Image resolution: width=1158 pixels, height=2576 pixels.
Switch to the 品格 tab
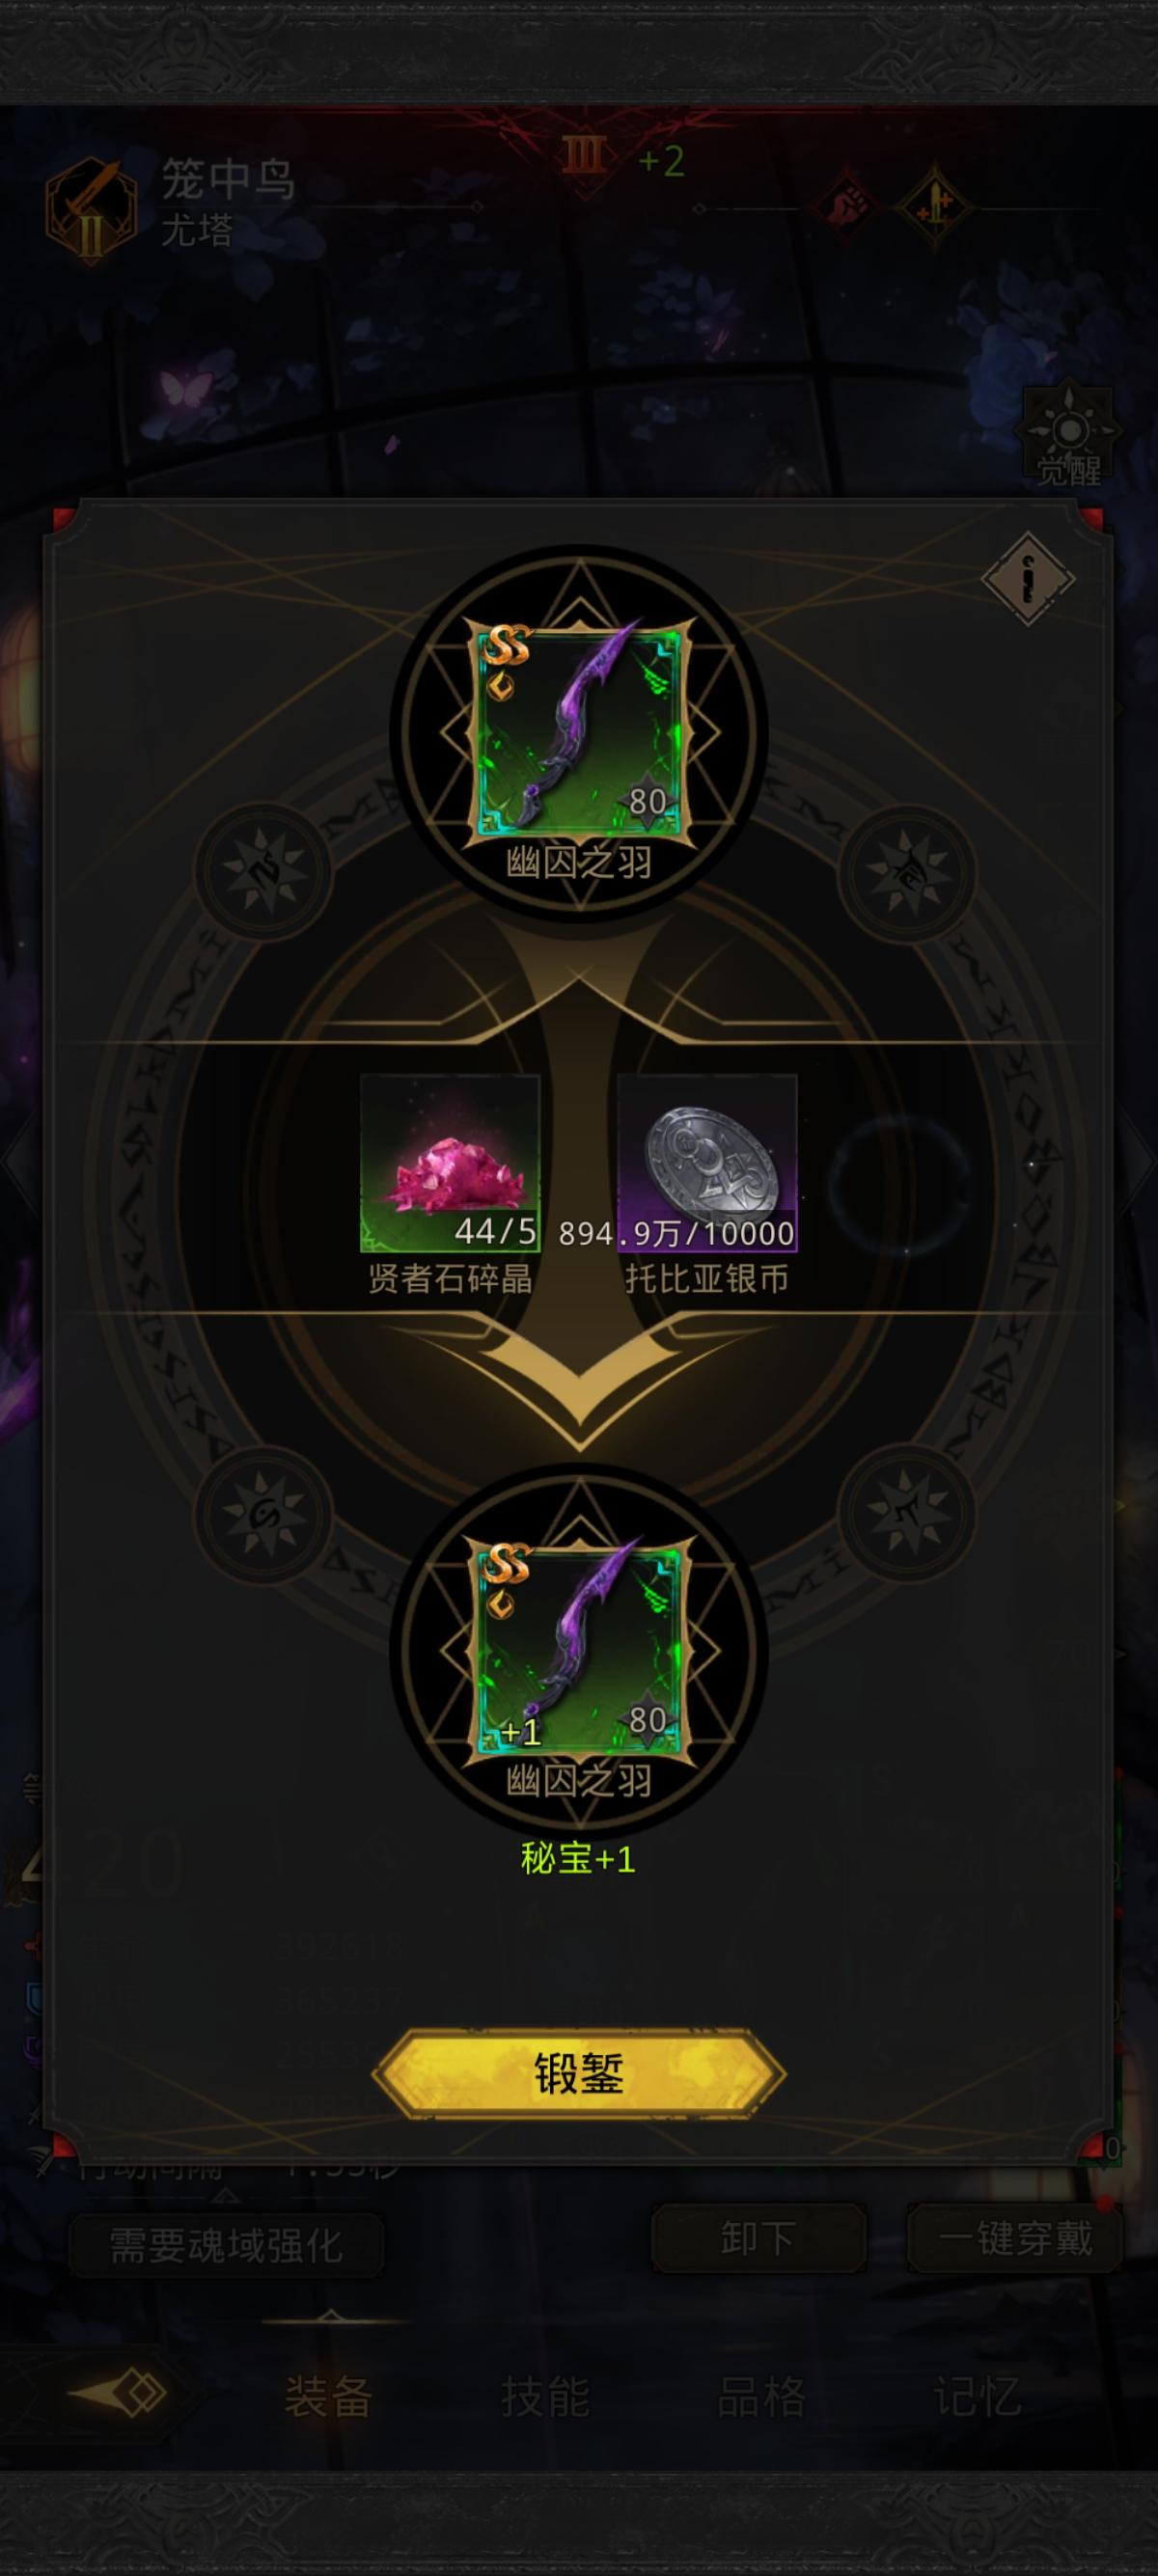(761, 2397)
